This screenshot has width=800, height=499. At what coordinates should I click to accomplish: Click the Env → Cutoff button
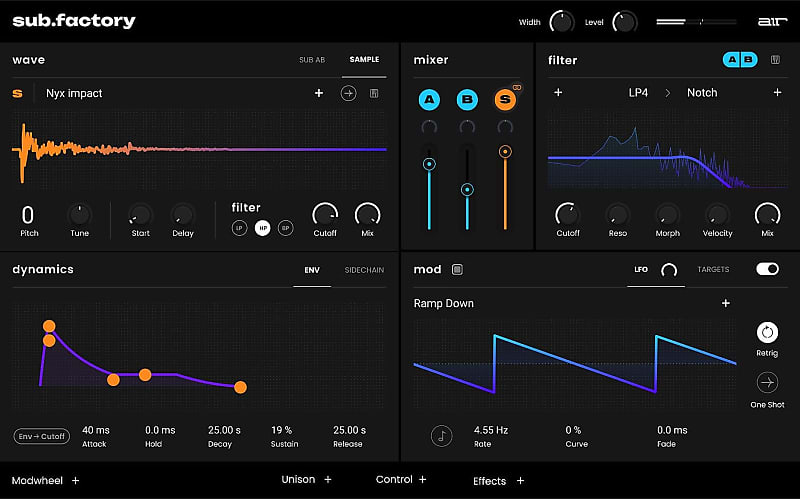click(41, 436)
